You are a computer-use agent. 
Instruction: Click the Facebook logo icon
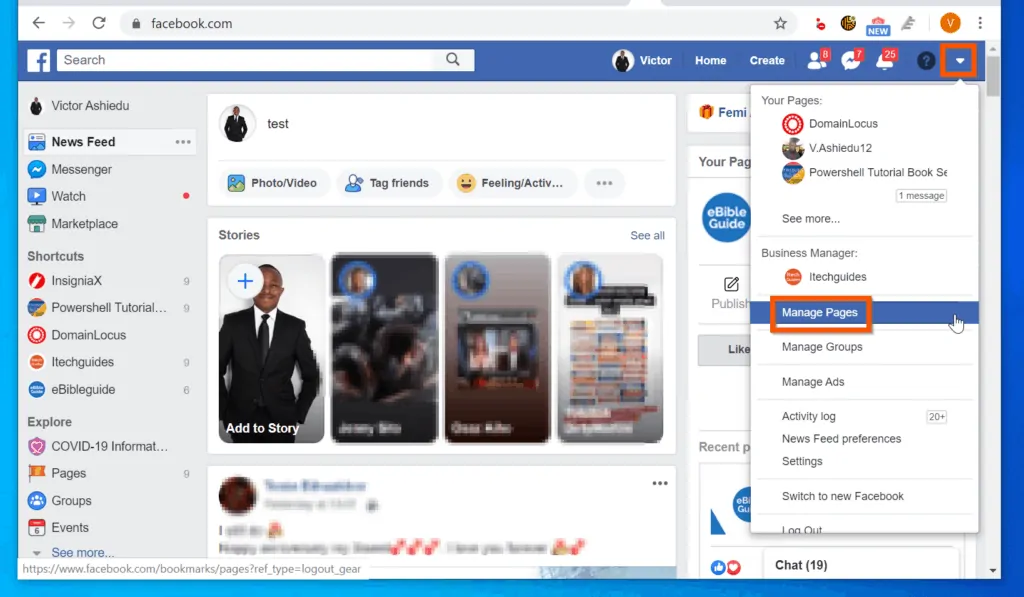pyautogui.click(x=39, y=60)
